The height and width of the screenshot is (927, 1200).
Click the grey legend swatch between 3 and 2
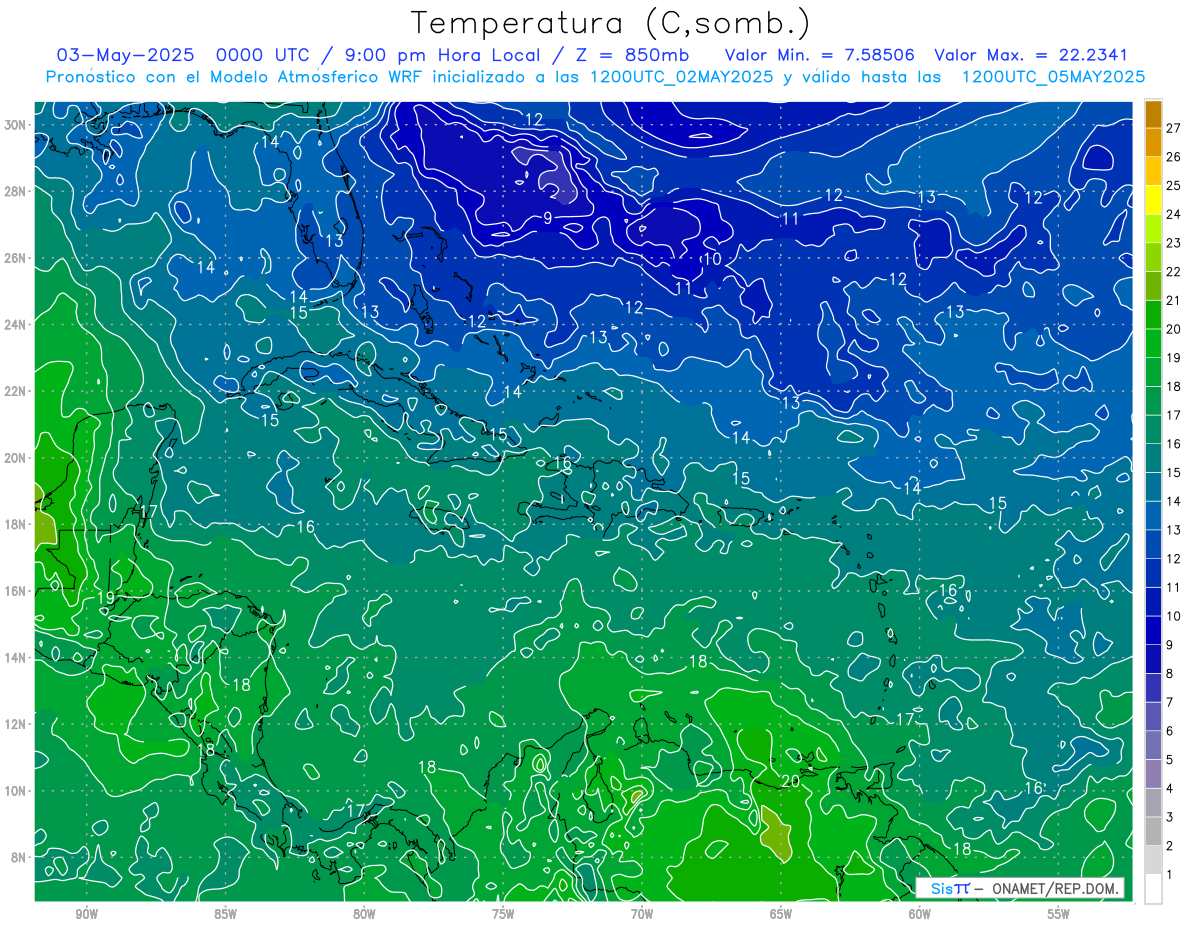[1154, 832]
